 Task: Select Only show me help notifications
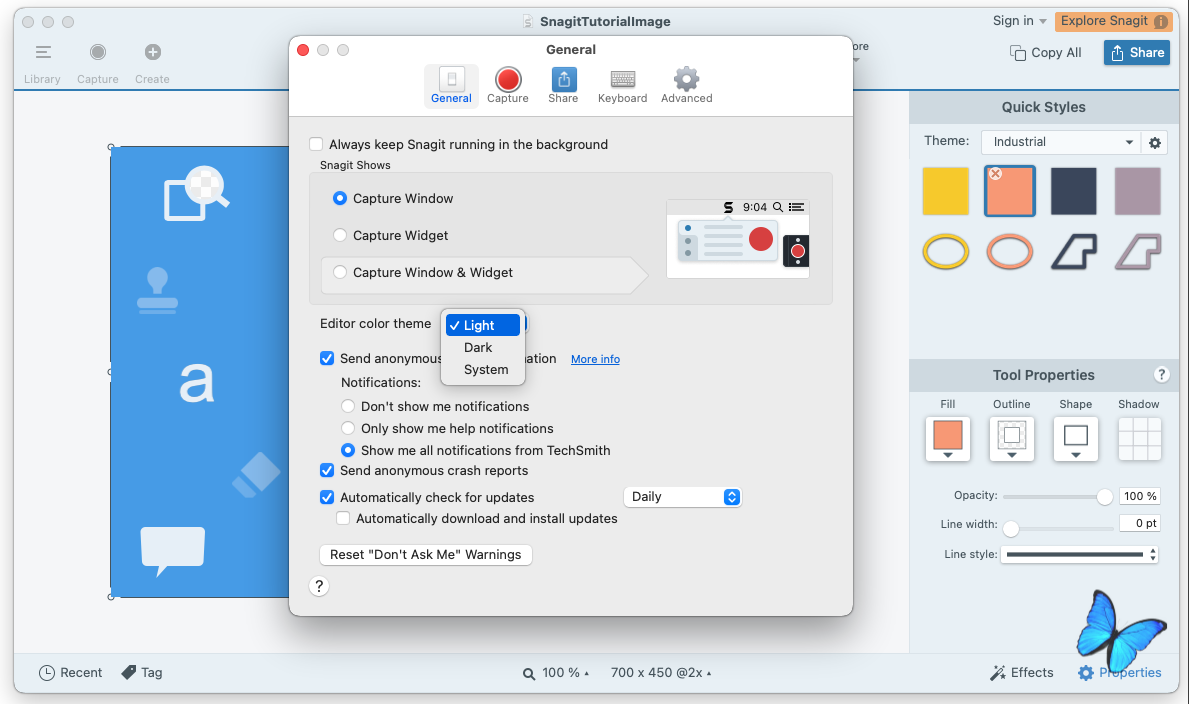click(348, 428)
